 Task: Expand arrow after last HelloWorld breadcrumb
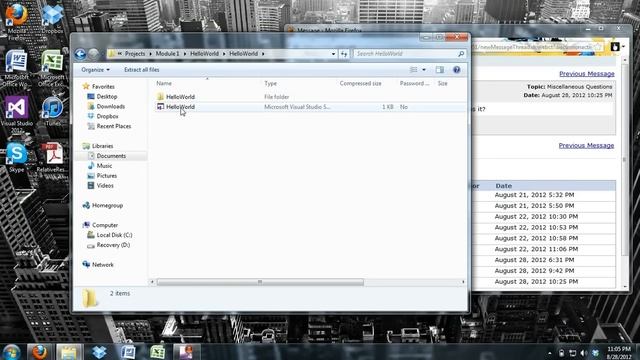point(263,54)
